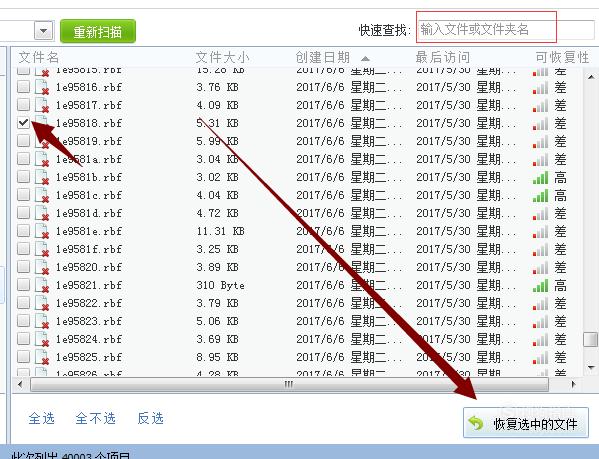Open the dropdown arrow beside 重新扫描

click(44, 31)
